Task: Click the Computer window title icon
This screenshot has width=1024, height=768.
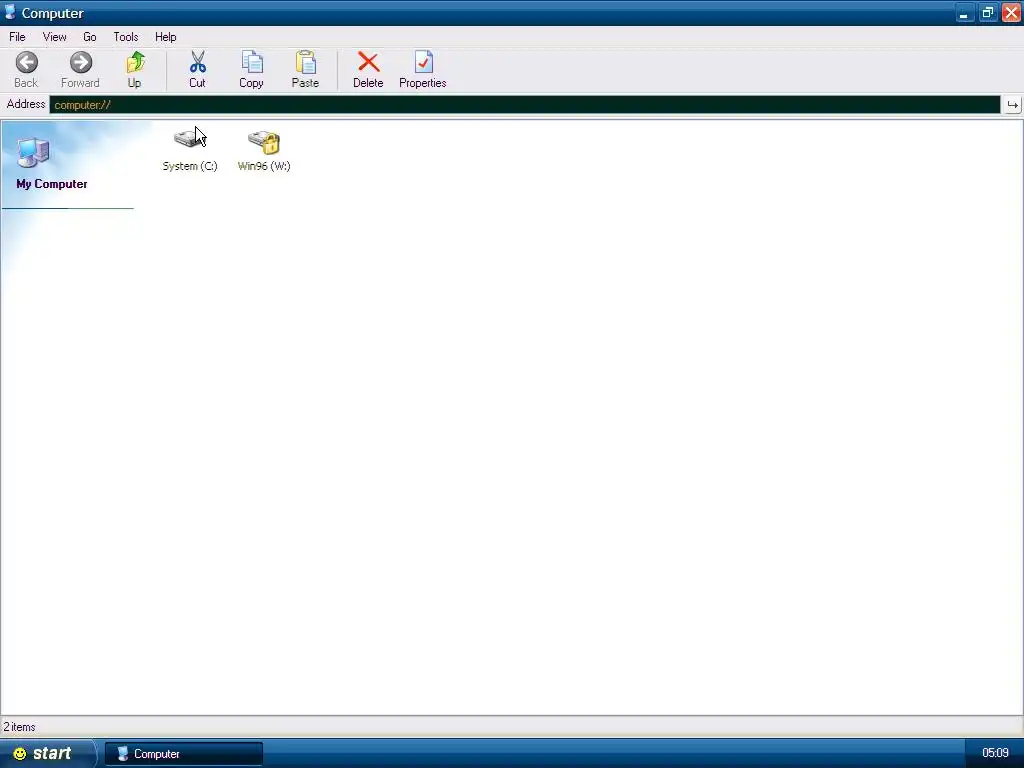Action: point(10,12)
